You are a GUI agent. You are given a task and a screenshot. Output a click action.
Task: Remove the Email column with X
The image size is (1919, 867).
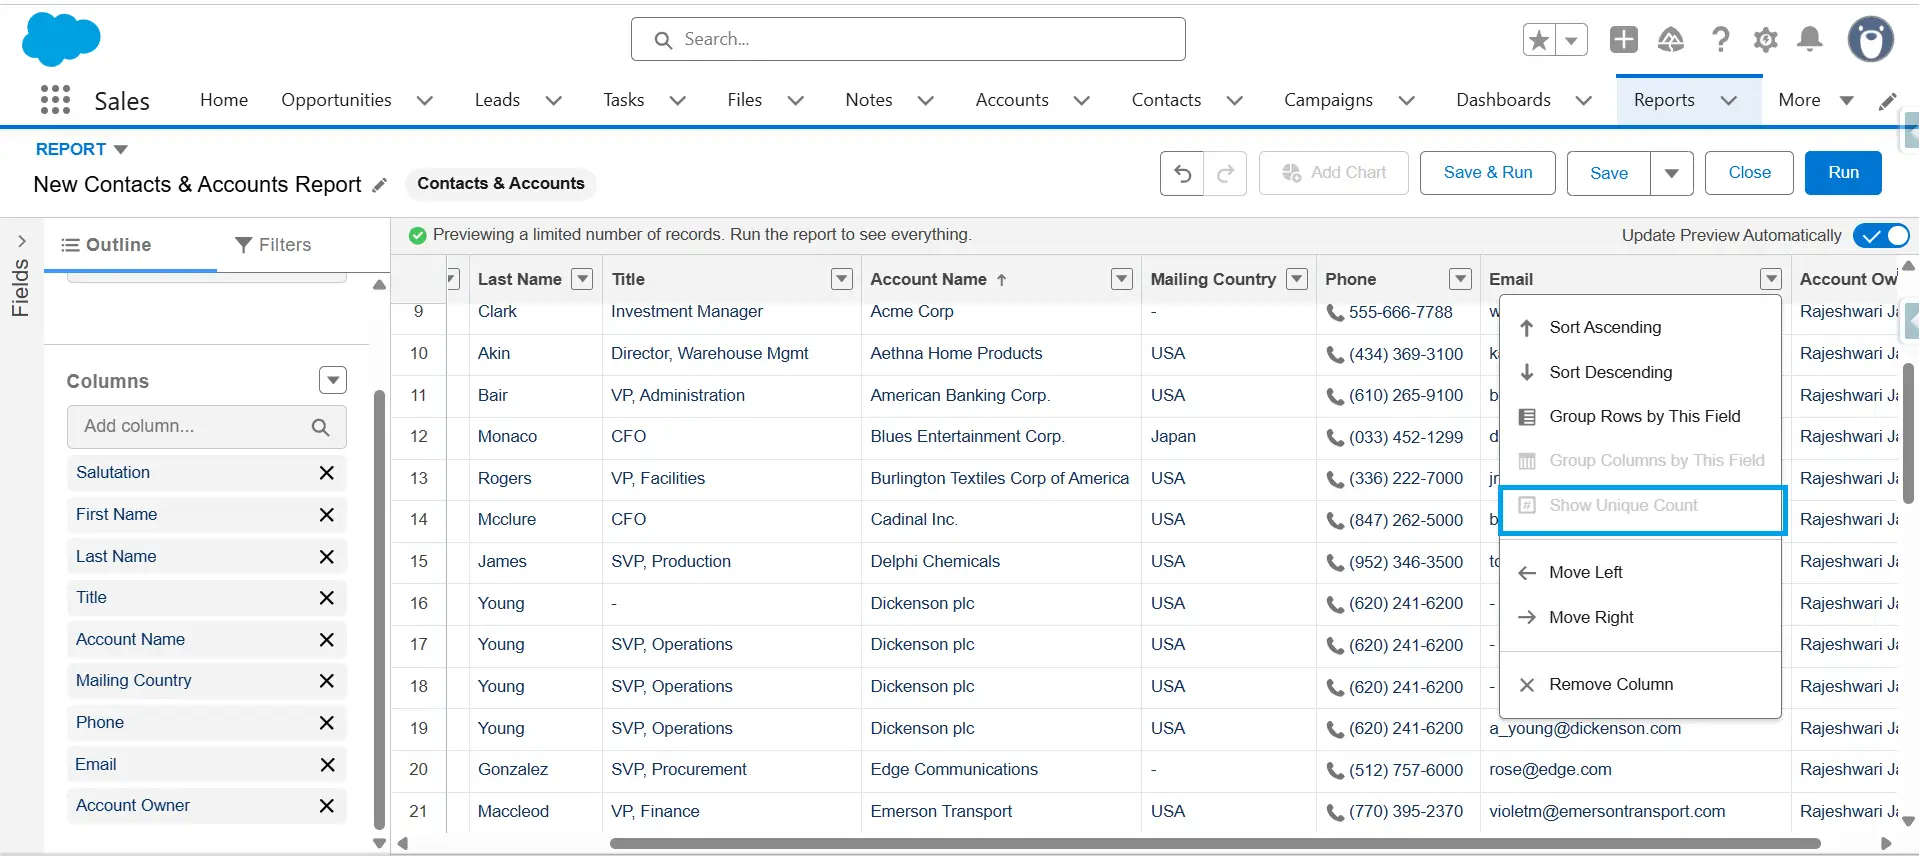327,765
